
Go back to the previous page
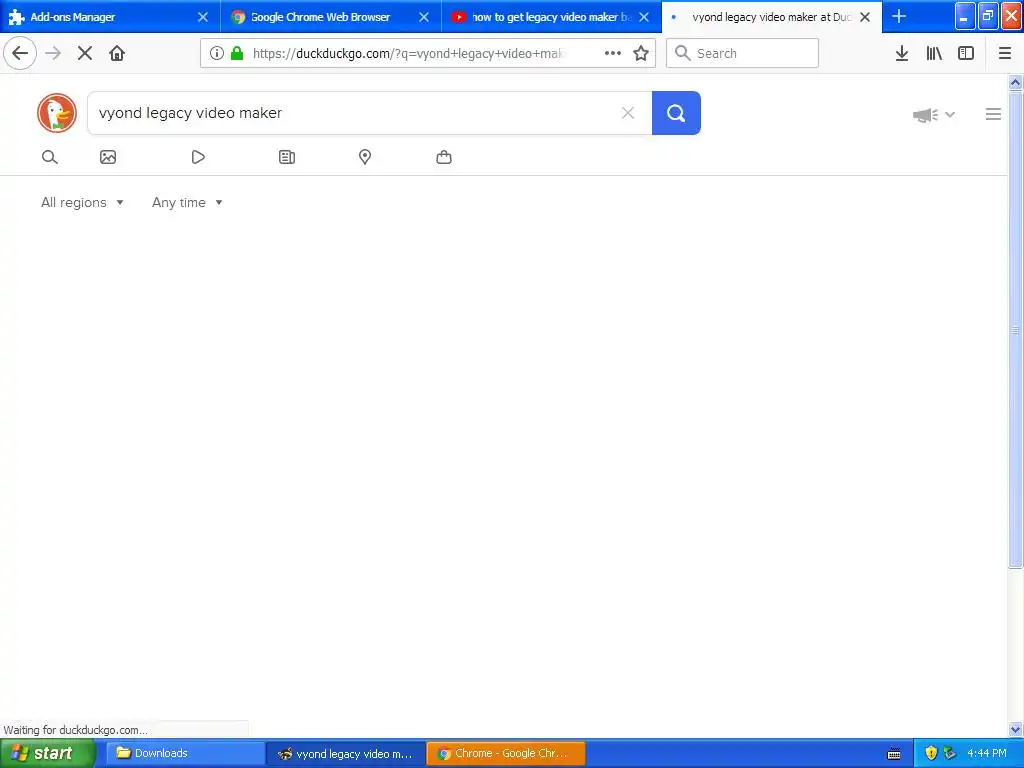point(20,53)
